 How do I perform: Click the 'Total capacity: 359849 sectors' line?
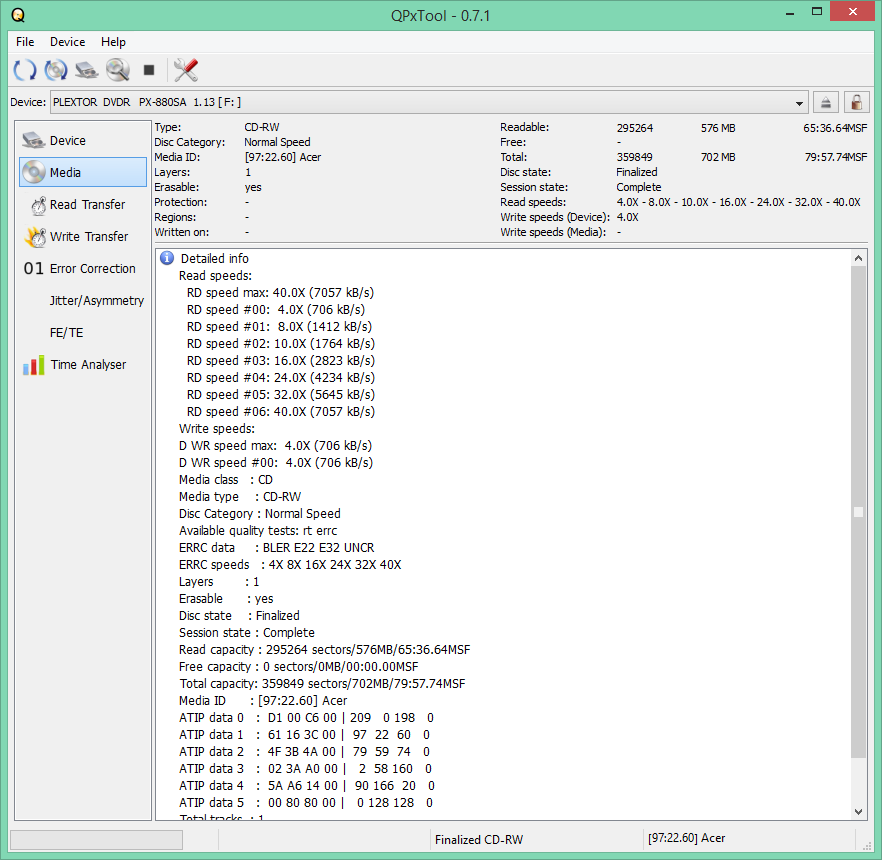point(322,684)
